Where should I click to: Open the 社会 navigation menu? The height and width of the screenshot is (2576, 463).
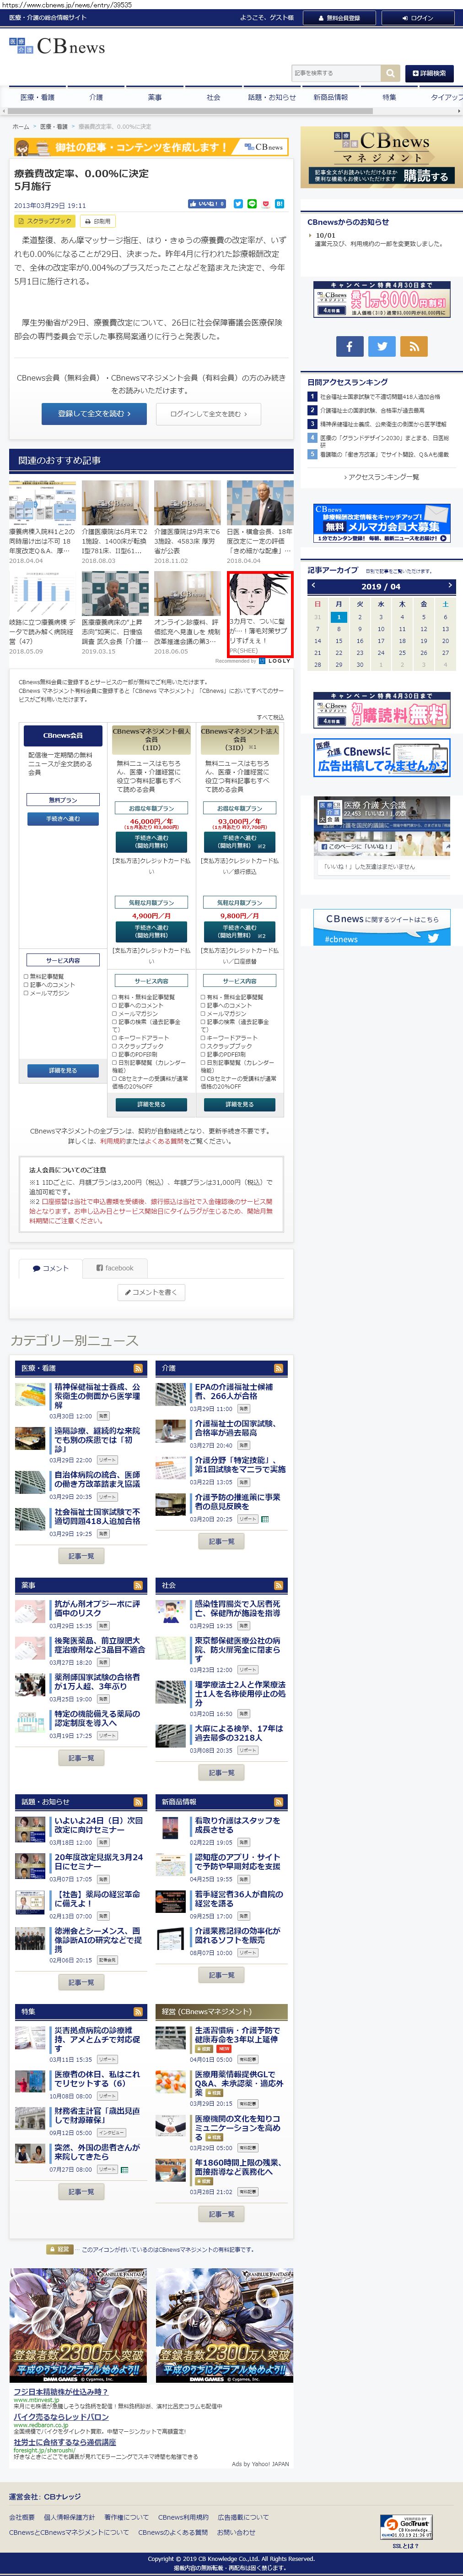tap(213, 97)
